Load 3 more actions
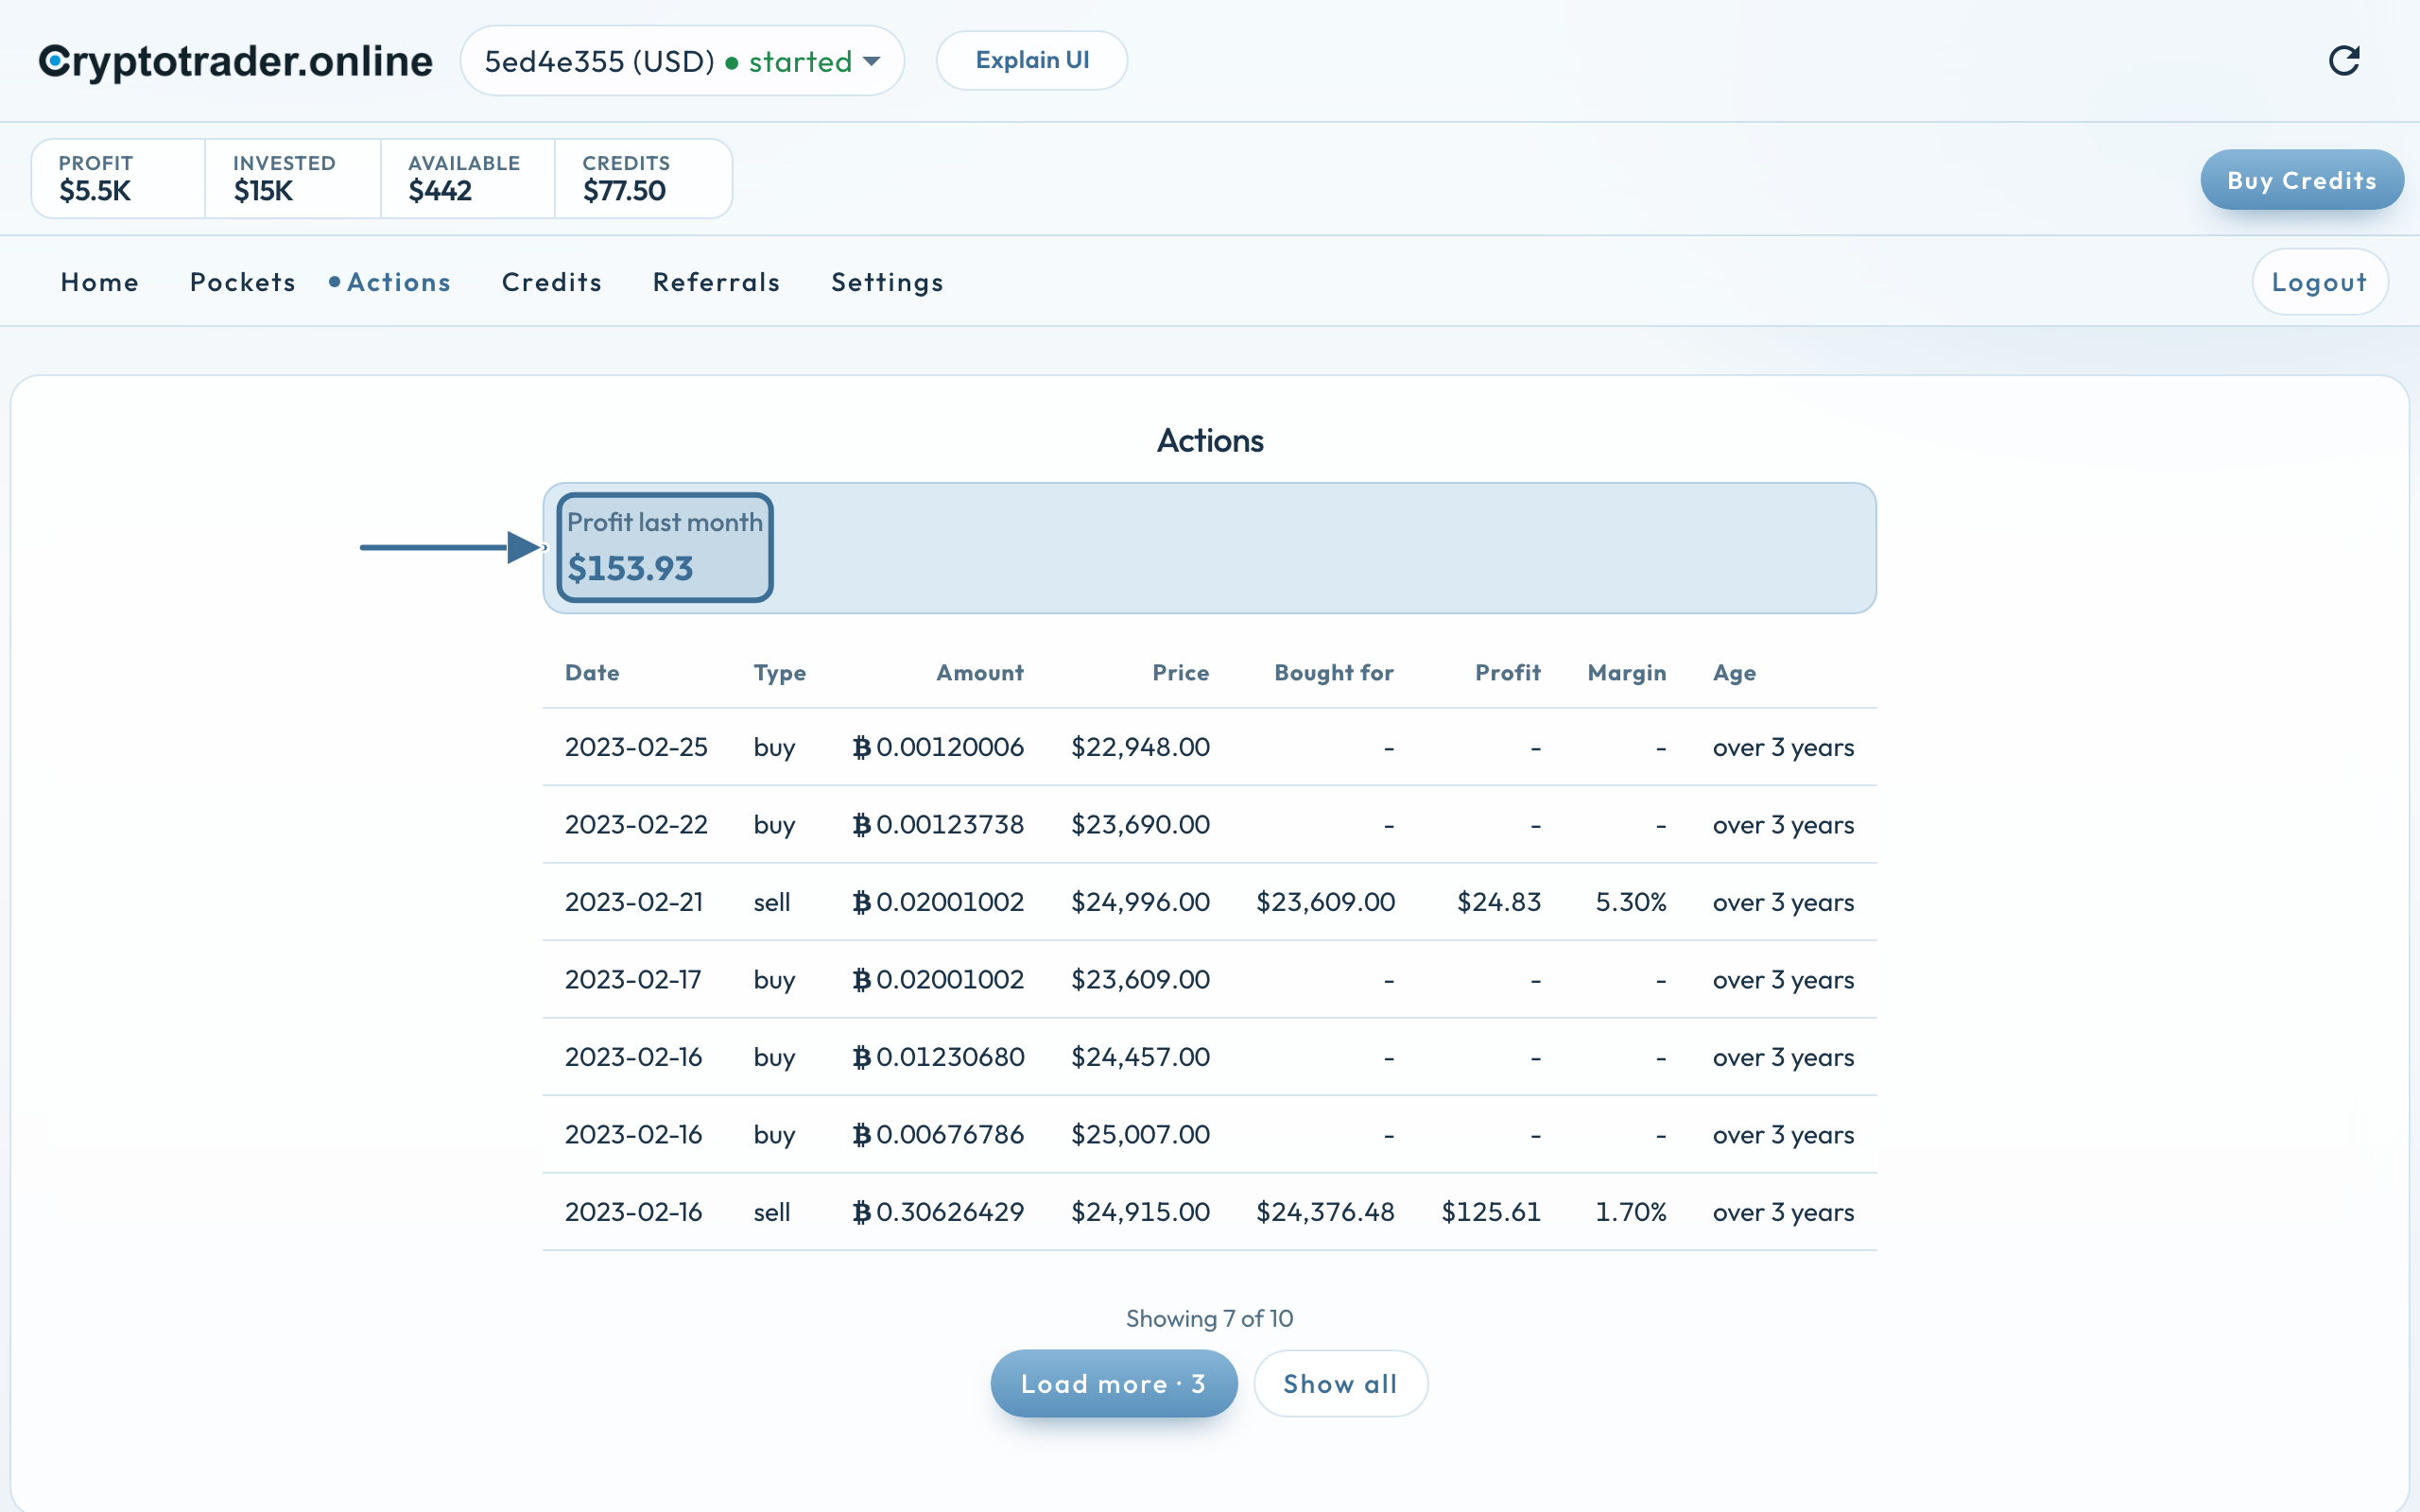 1114,1383
